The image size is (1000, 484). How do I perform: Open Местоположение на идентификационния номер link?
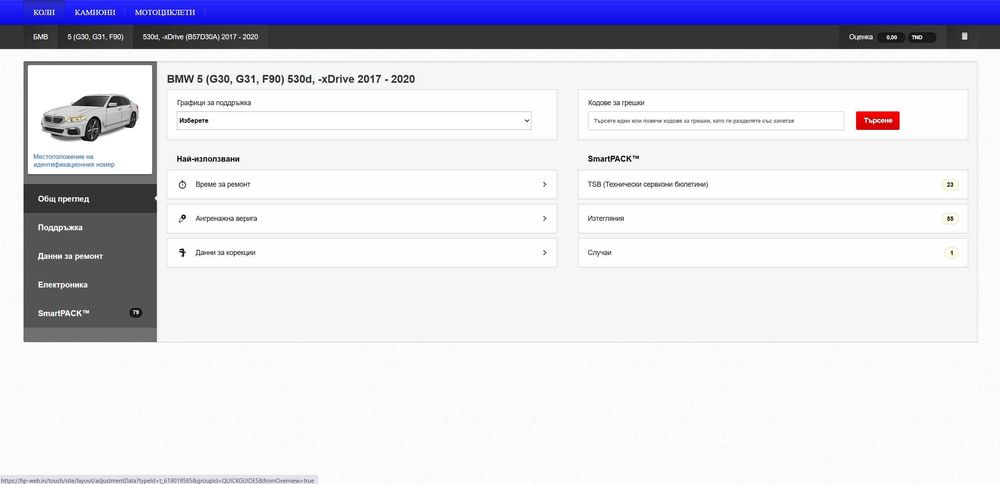(74, 160)
